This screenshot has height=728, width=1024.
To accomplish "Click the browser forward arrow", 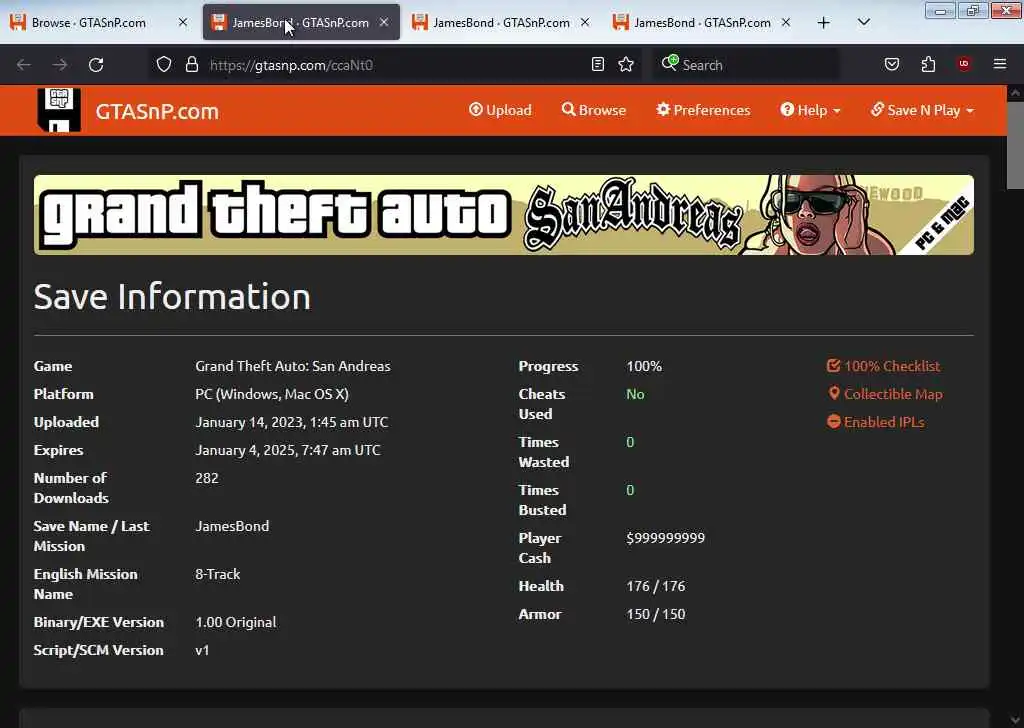I will pos(60,65).
